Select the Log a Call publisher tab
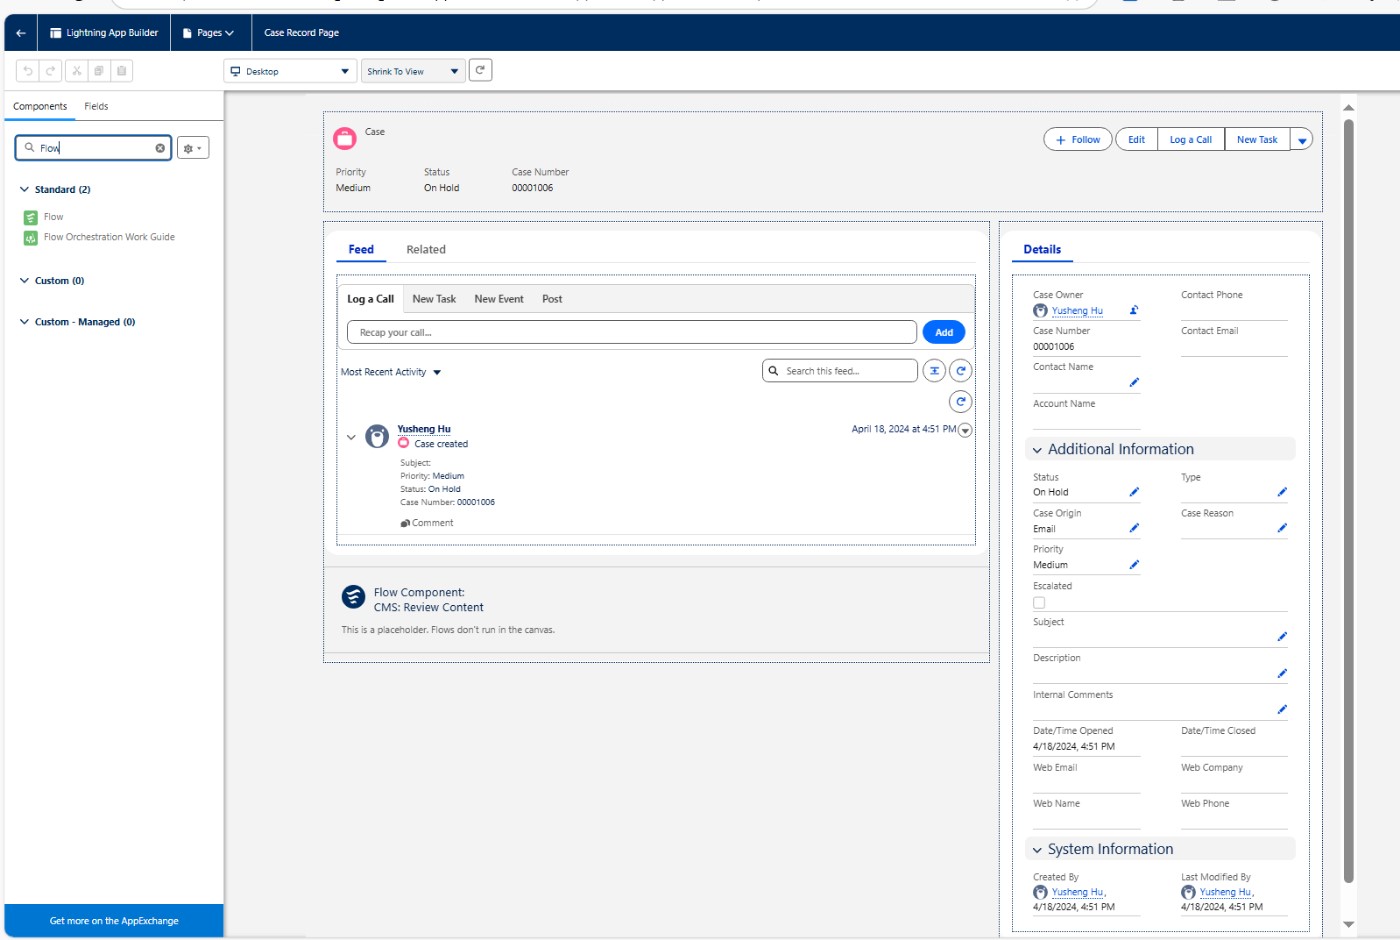The width and height of the screenshot is (1400, 940). (x=370, y=299)
